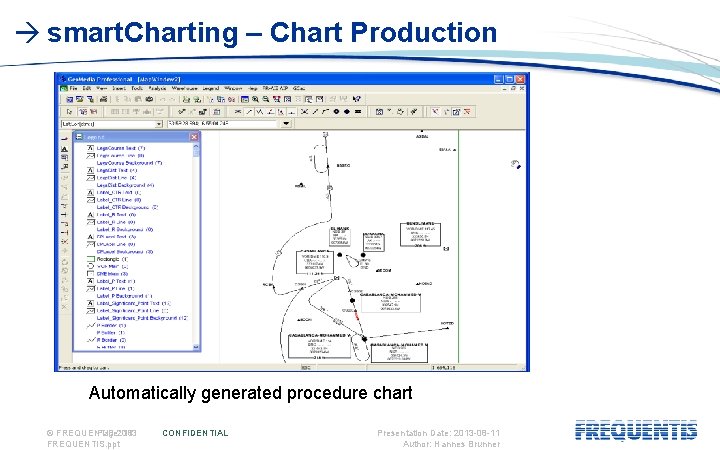The image size is (720, 450).
Task: Click the text style icon beside Label_P Text
Action: (90, 281)
